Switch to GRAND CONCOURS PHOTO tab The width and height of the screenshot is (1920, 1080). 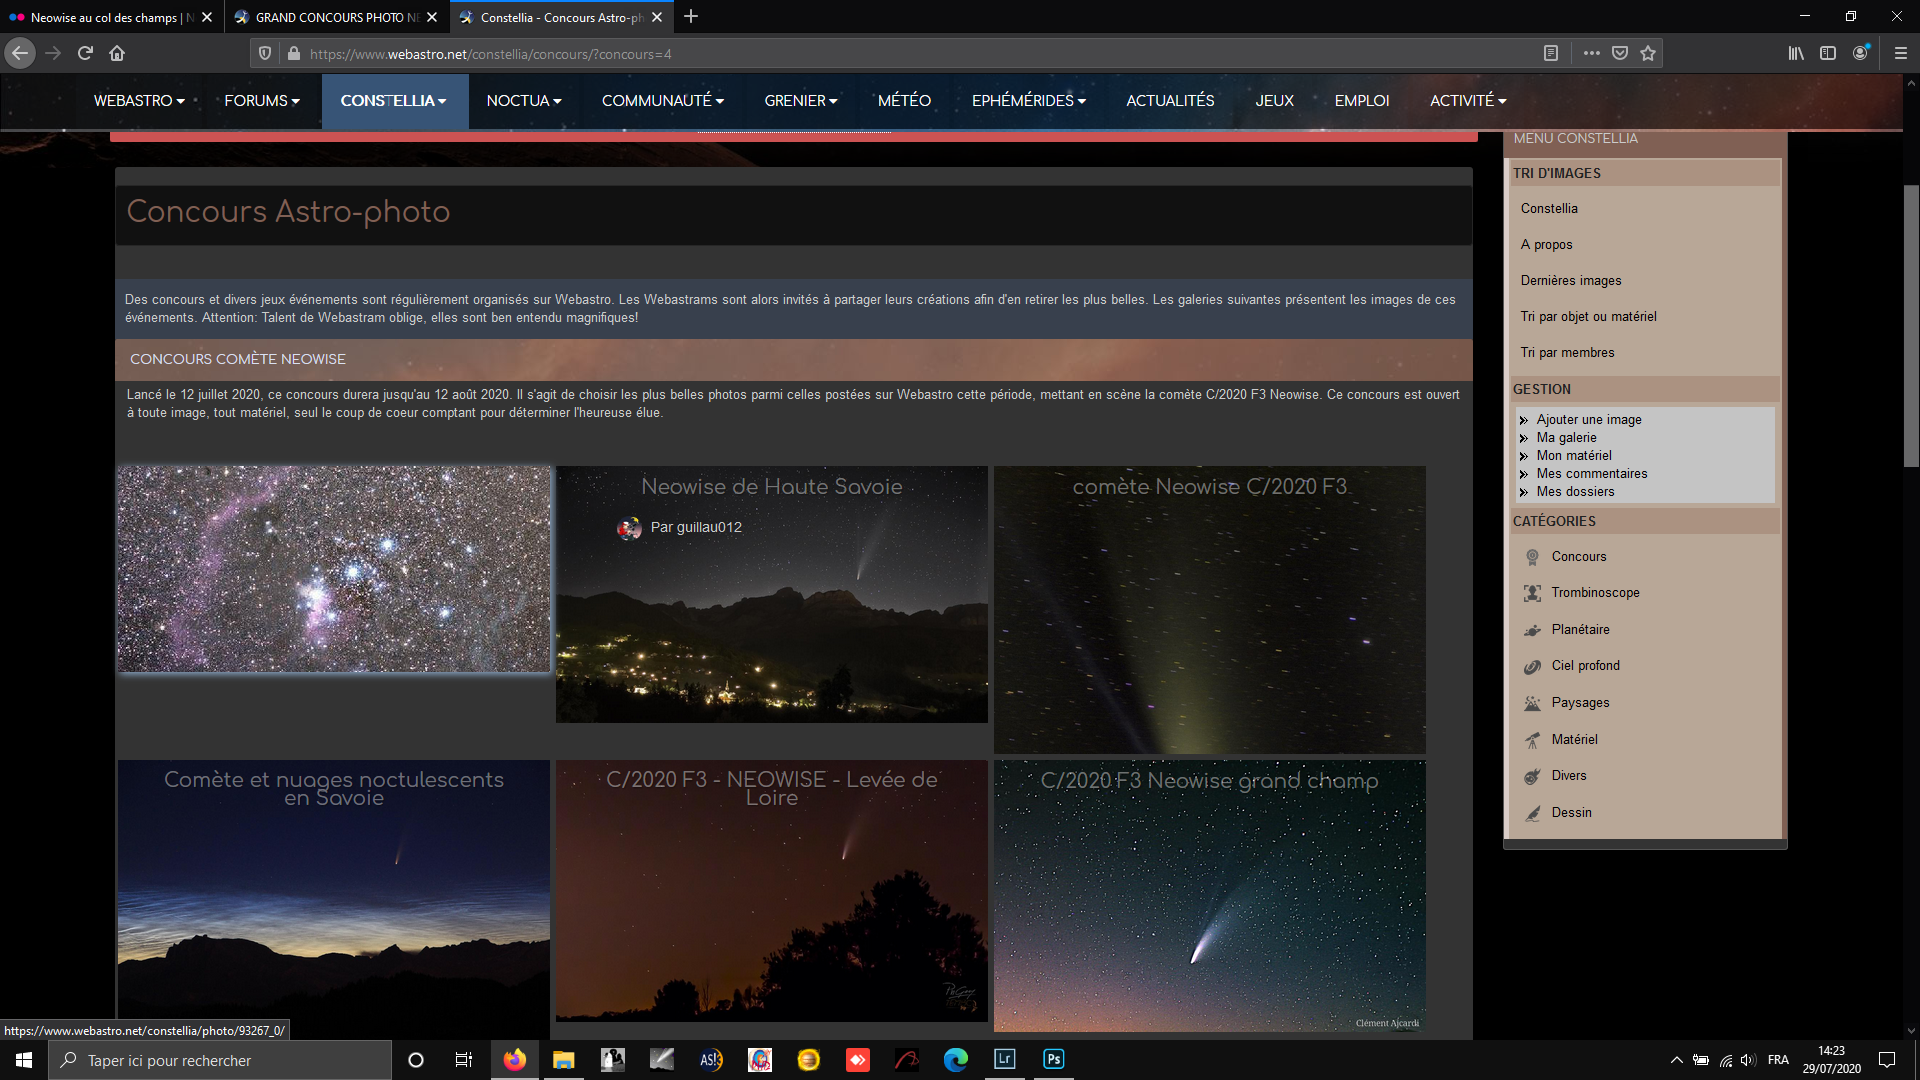[x=328, y=17]
